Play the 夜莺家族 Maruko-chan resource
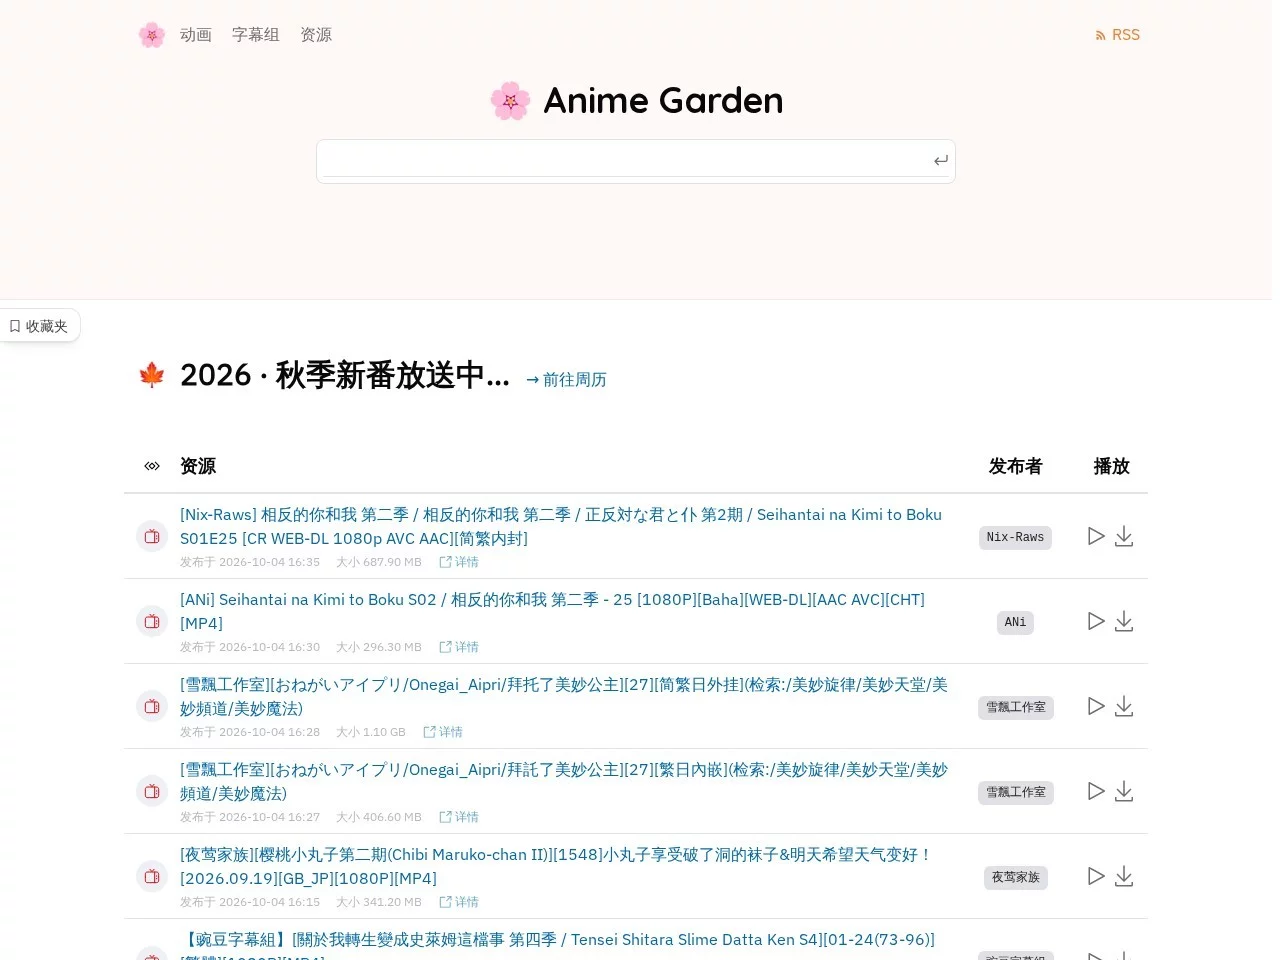 click(x=1096, y=876)
